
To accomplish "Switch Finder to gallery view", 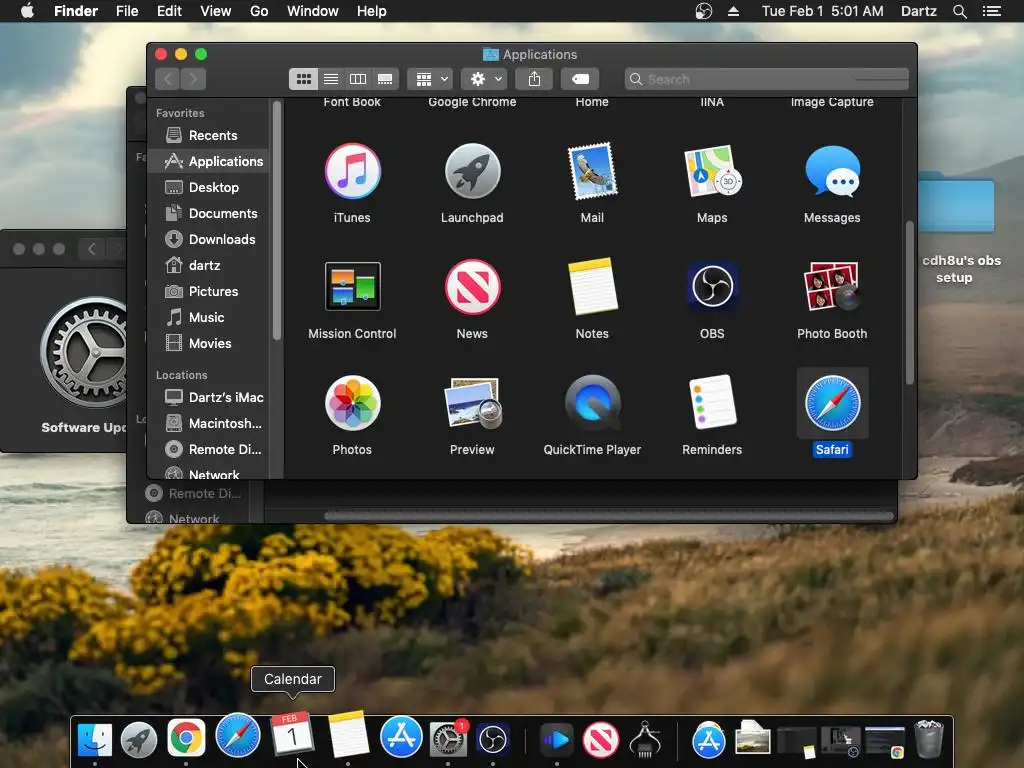I will (x=385, y=79).
